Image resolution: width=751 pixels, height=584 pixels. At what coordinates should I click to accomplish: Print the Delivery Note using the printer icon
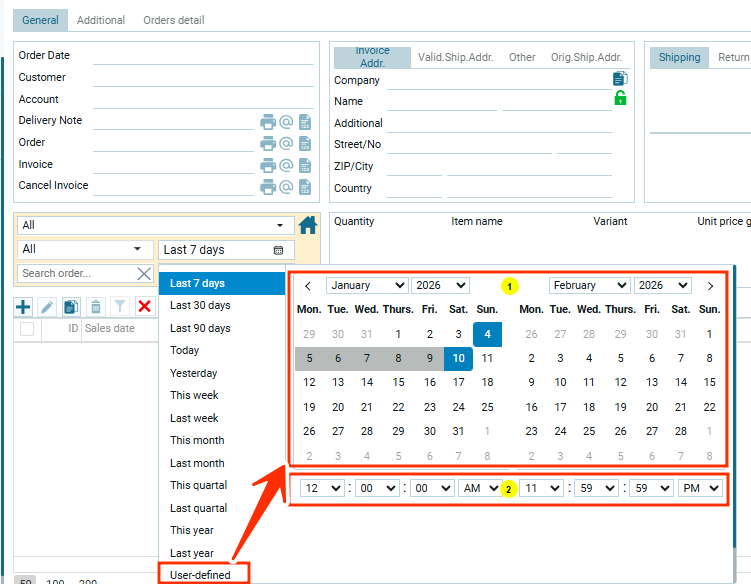tap(268, 122)
